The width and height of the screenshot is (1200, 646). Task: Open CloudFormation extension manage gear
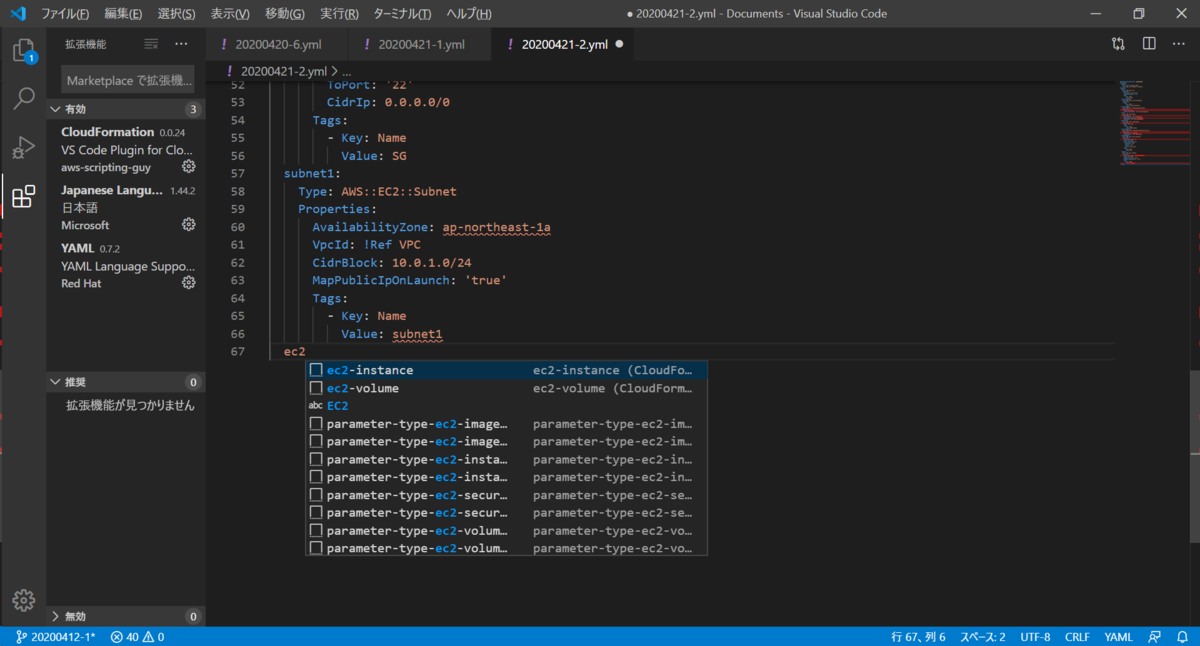coord(188,167)
